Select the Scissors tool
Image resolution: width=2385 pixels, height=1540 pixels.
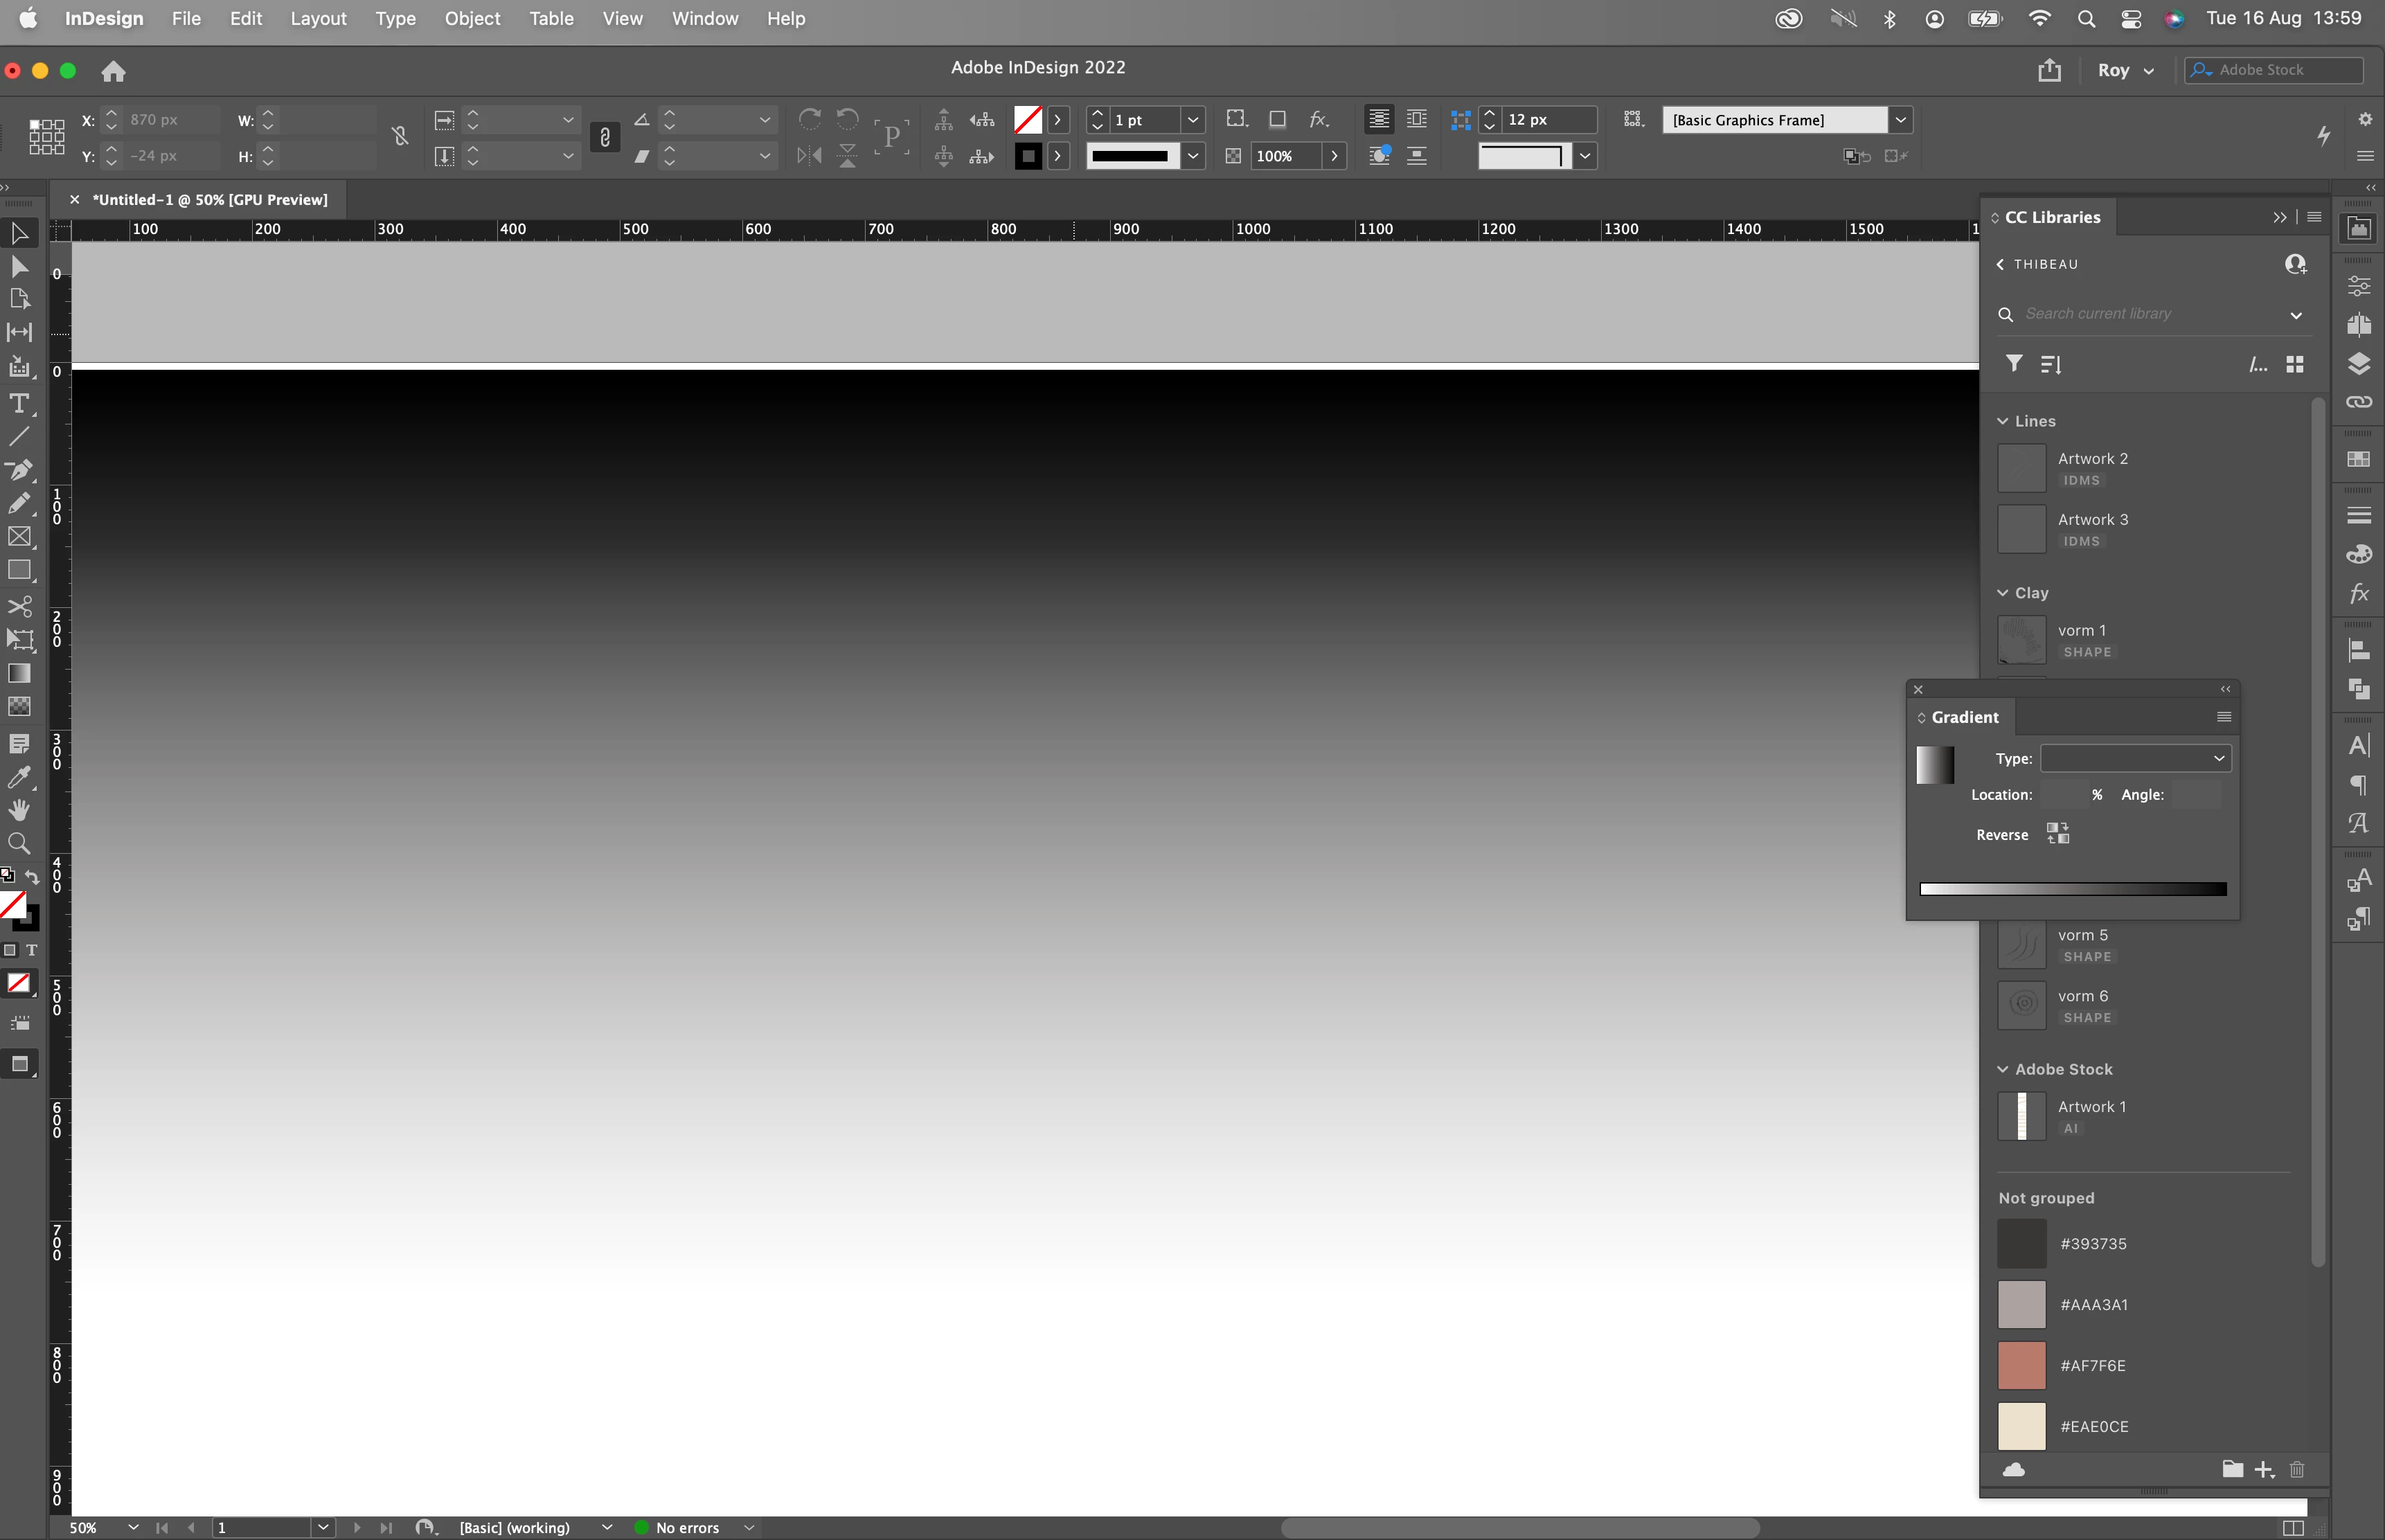point(19,606)
